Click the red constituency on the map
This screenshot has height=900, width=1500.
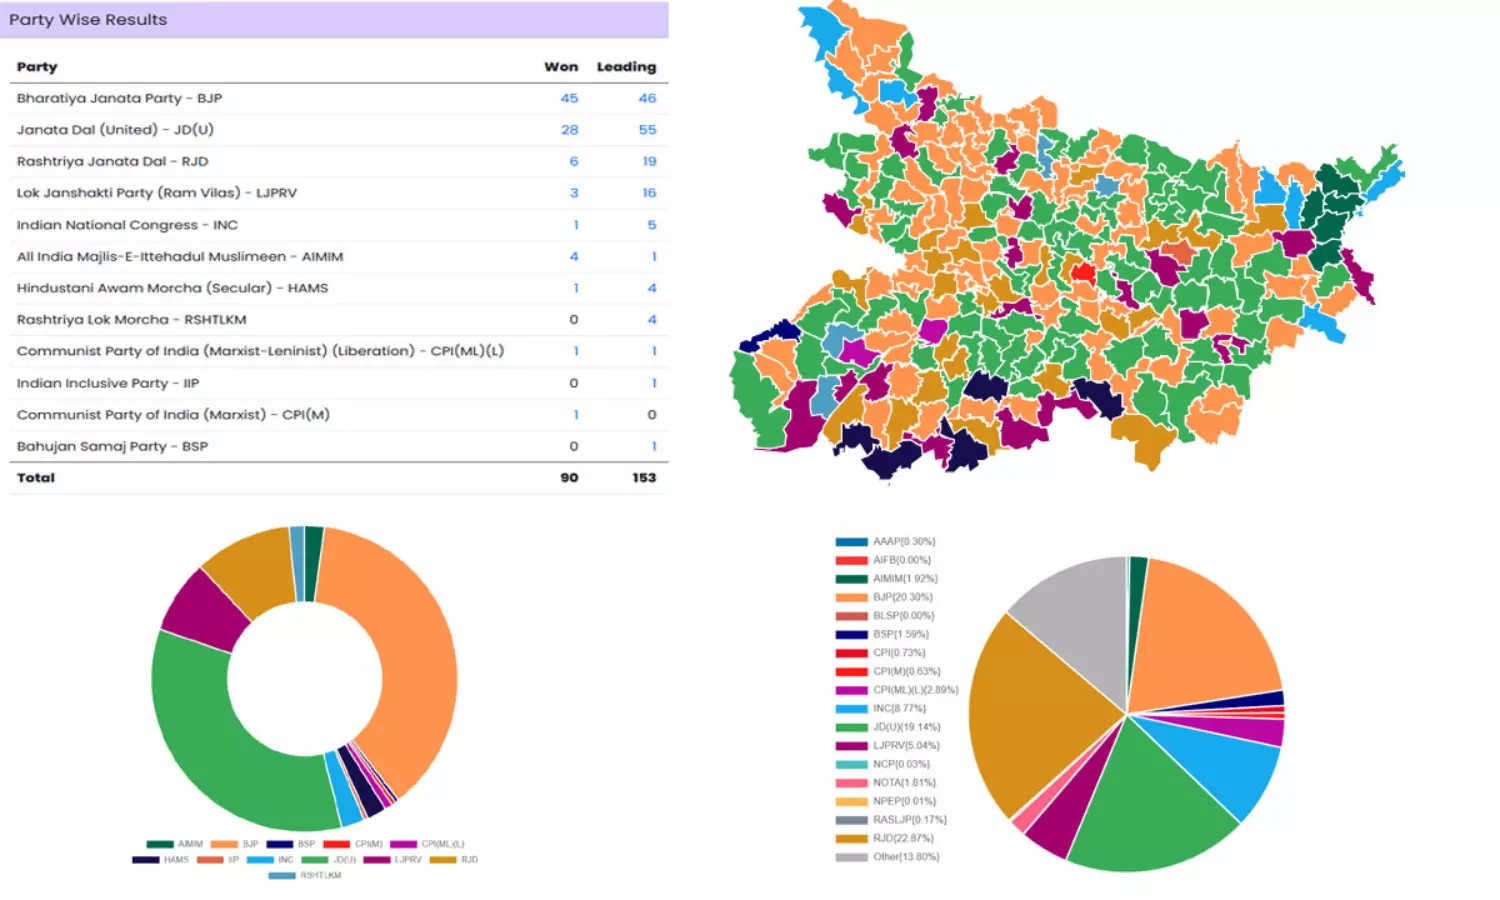click(x=1082, y=272)
